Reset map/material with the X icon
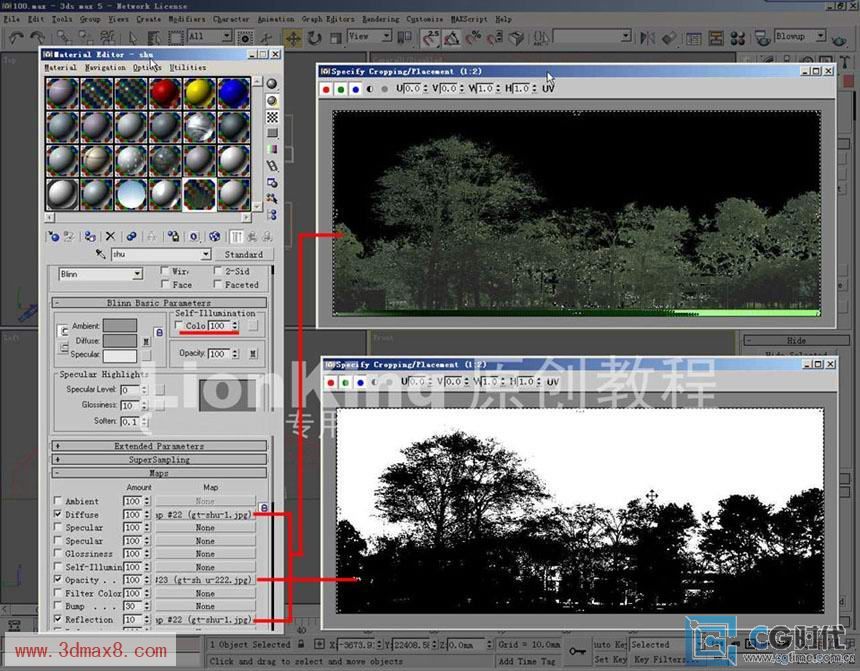Image resolution: width=860 pixels, height=671 pixels. click(110, 236)
